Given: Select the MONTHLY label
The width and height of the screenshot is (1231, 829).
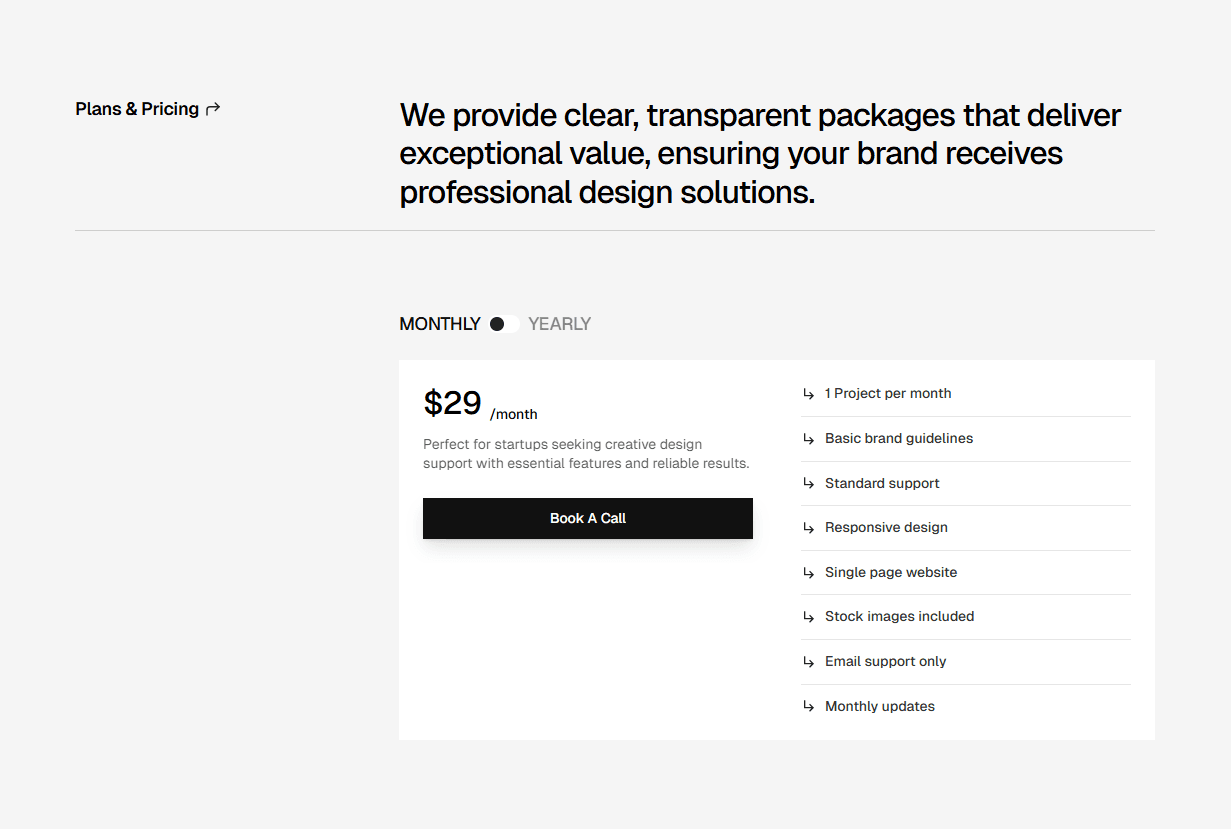Looking at the screenshot, I should 440,323.
